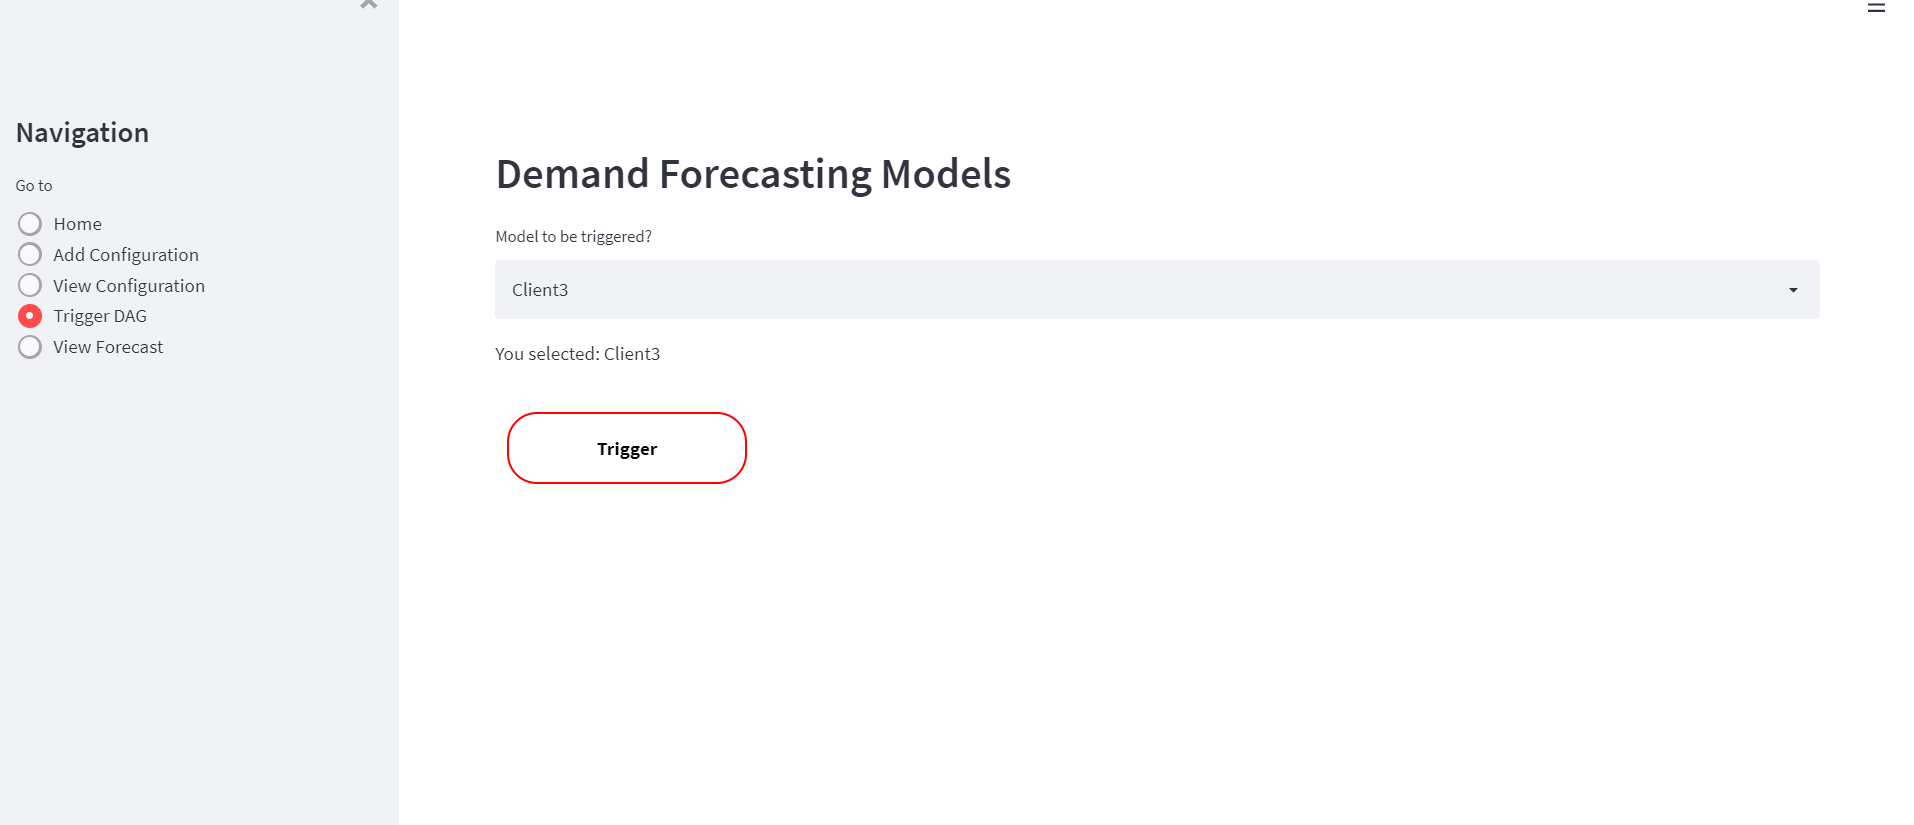
Task: Click the filled Trigger DAG radio circle
Action: pyautogui.click(x=29, y=315)
